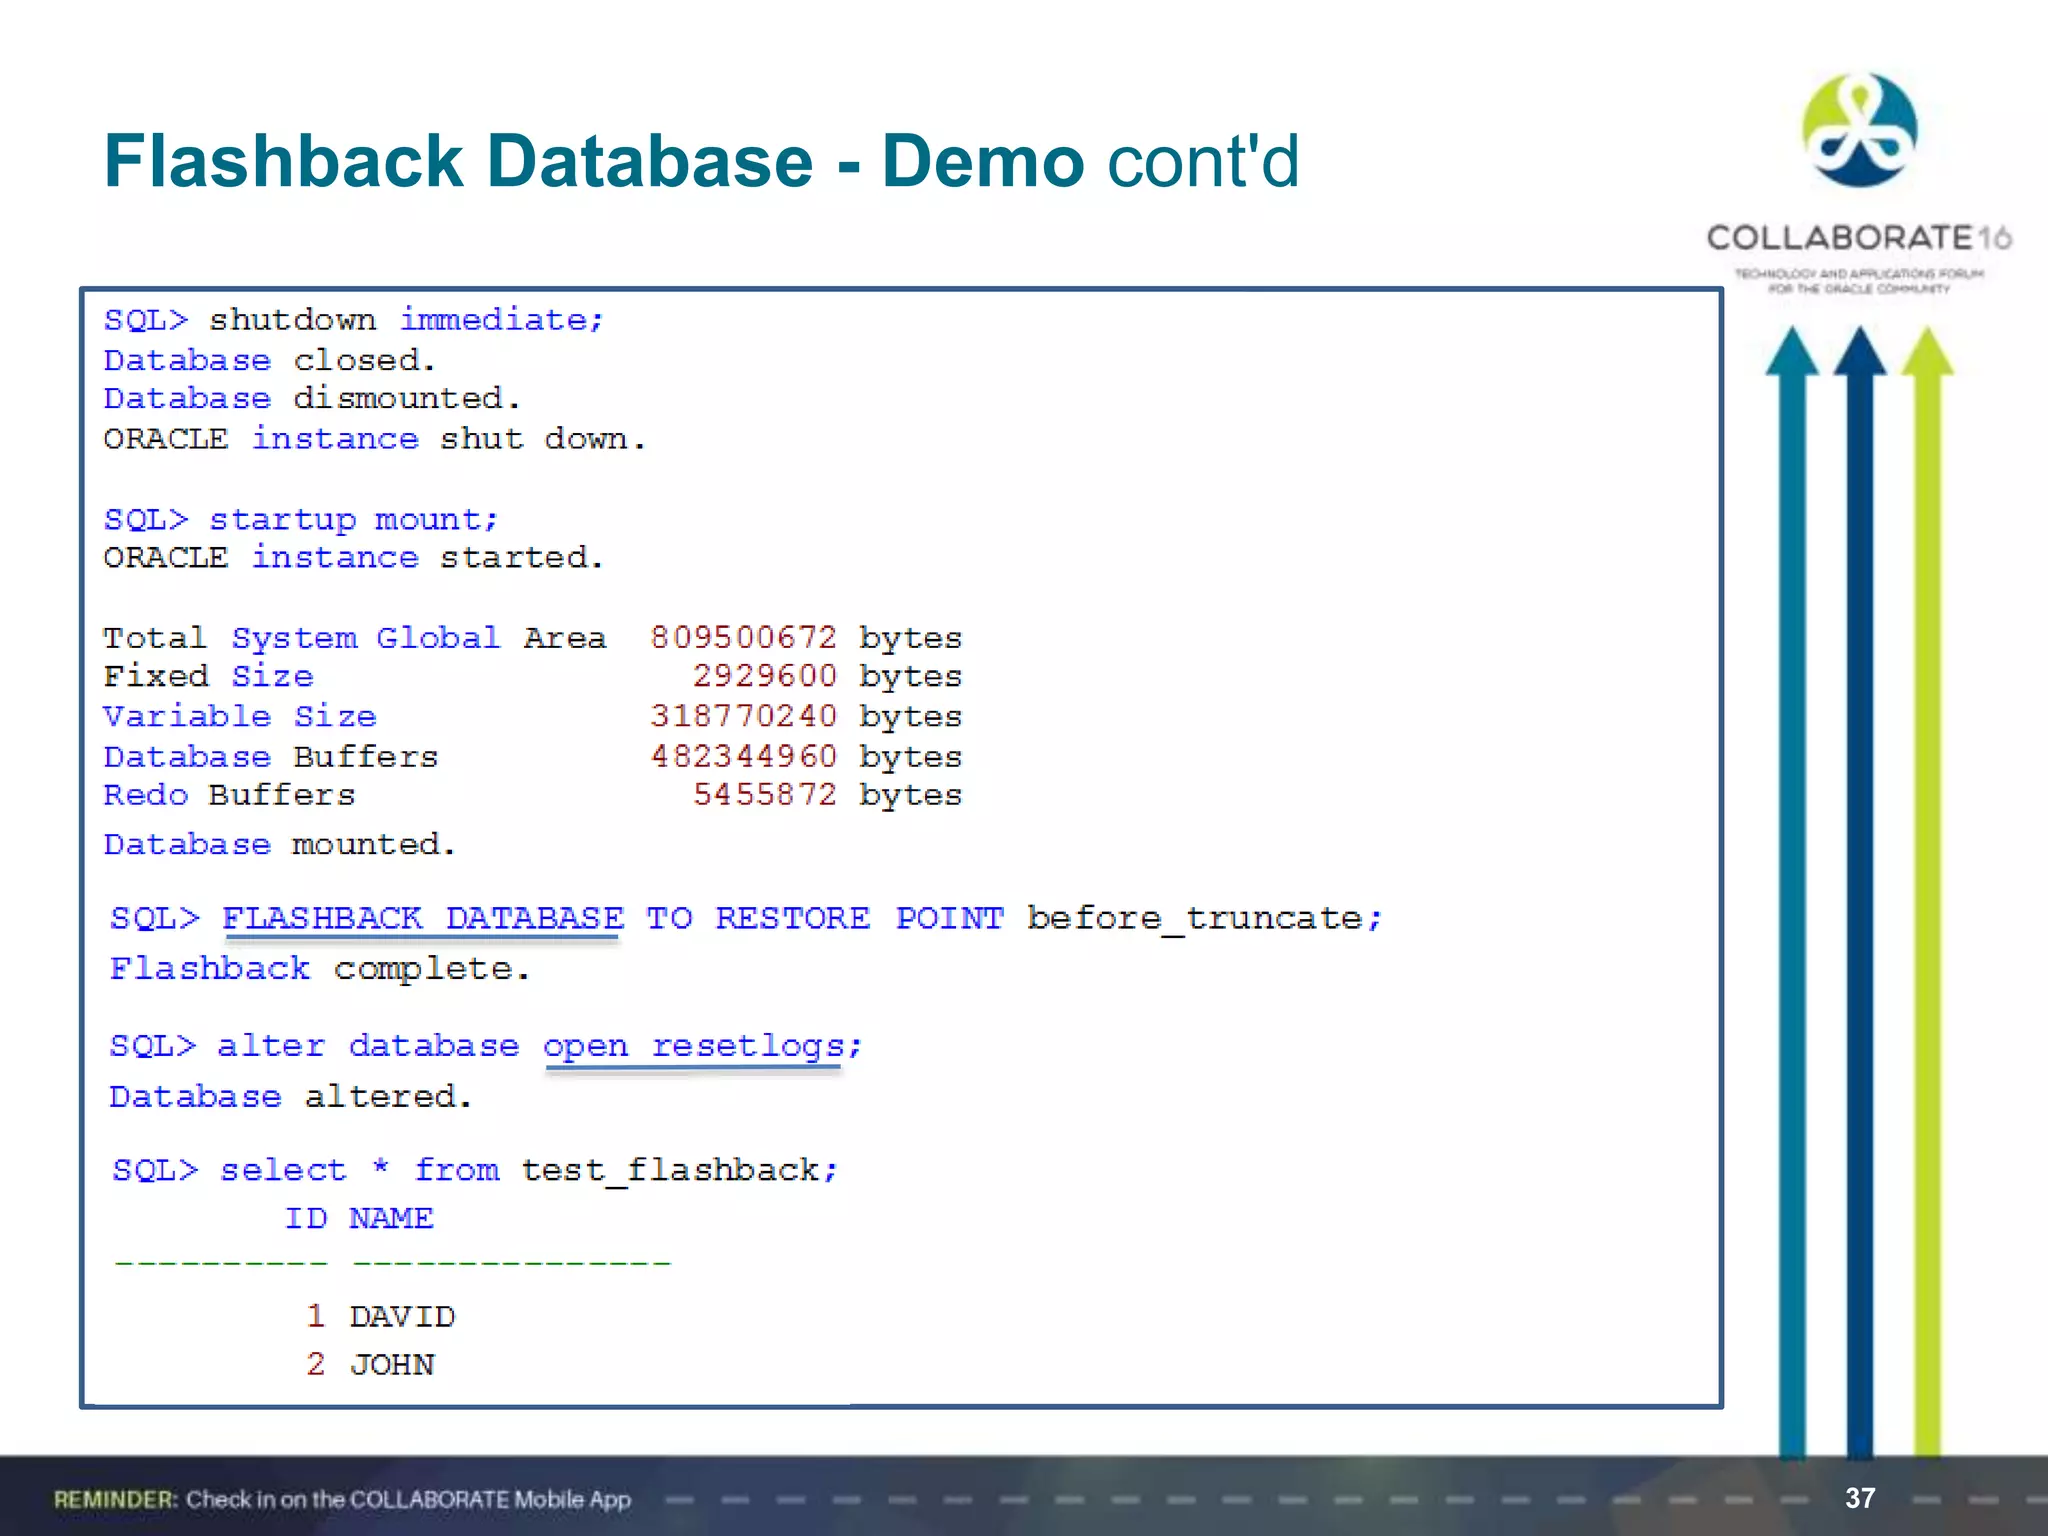This screenshot has width=2048, height=1536.
Task: Click the 'REMINDER: Check in on the COLLABORATE Mobile App' text
Action: 342,1500
